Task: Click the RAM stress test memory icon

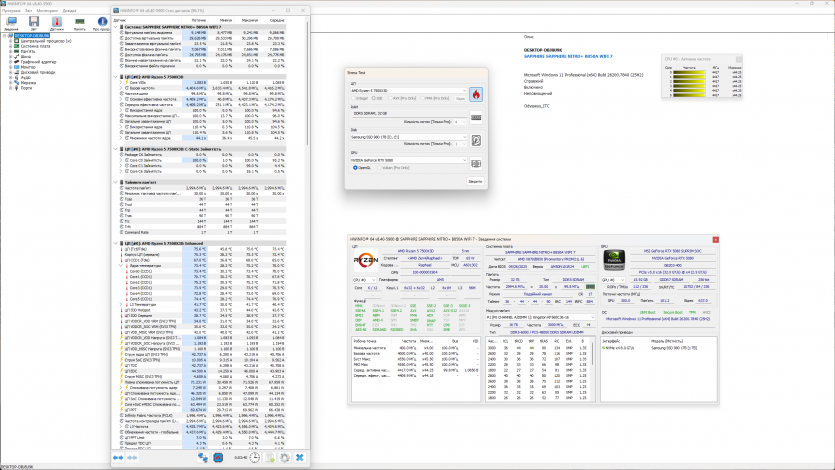Action: pyautogui.click(x=476, y=117)
